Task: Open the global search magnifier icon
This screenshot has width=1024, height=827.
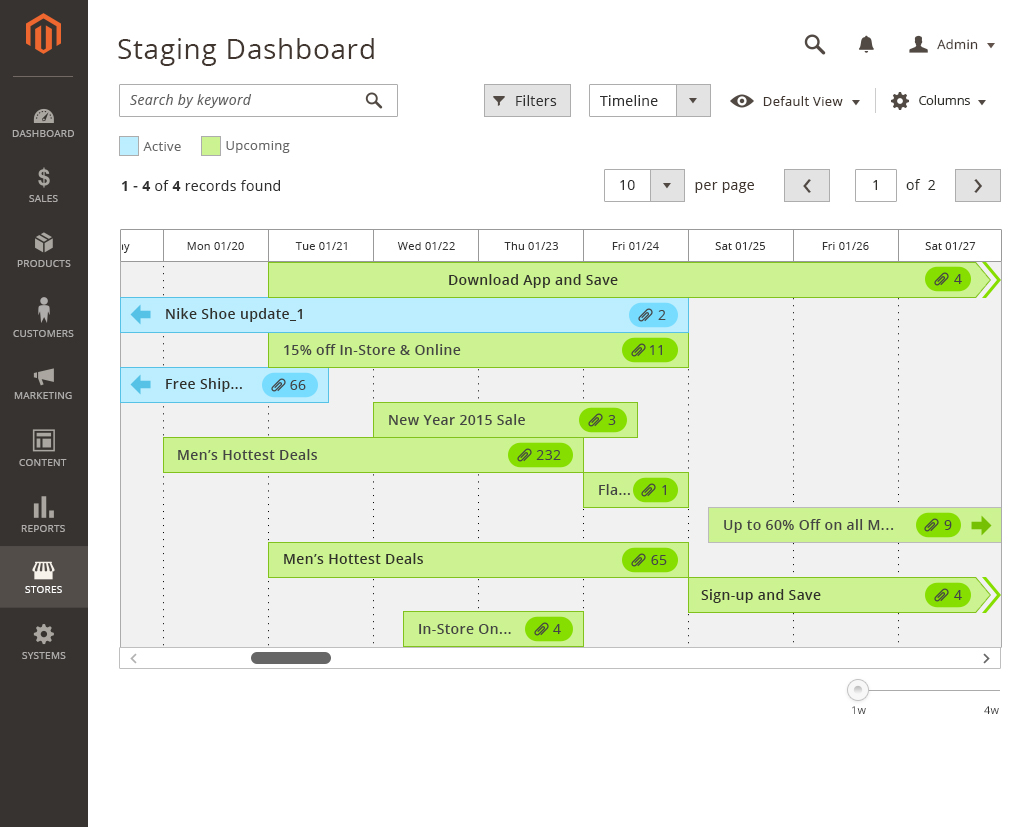Action: [815, 44]
